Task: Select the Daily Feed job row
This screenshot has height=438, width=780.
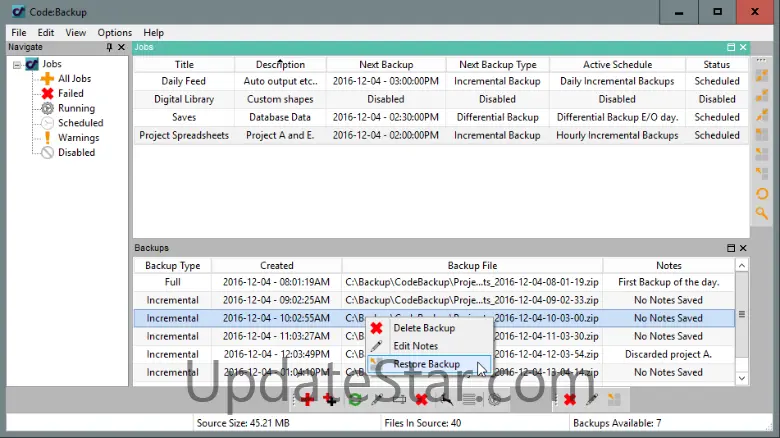Action: pos(441,81)
